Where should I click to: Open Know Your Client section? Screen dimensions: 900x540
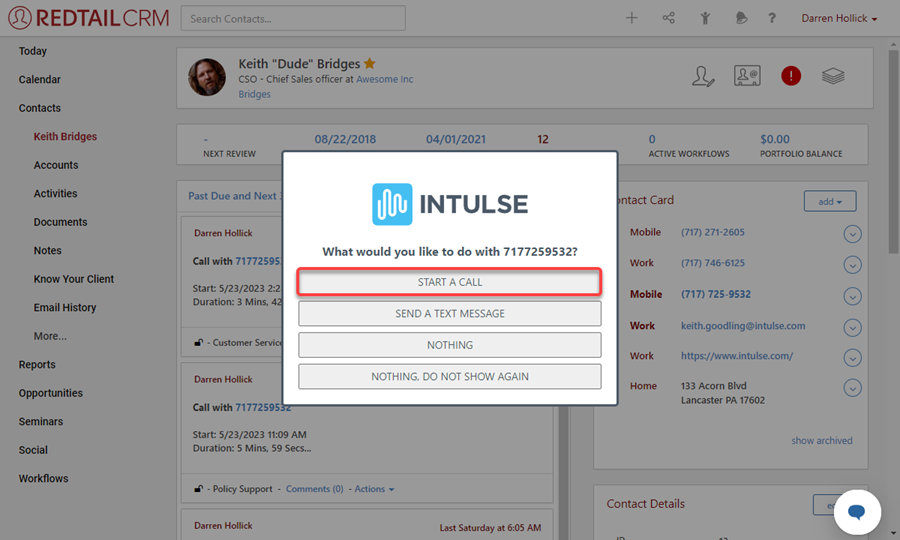(74, 279)
